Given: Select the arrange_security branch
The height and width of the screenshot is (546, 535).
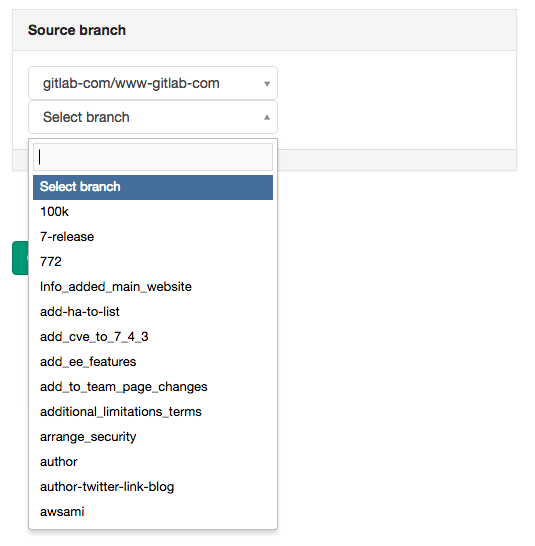Looking at the screenshot, I should [x=153, y=437].
